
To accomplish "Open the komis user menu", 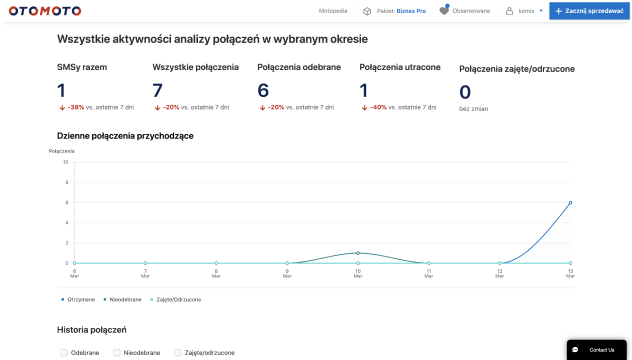I will coord(526,11).
